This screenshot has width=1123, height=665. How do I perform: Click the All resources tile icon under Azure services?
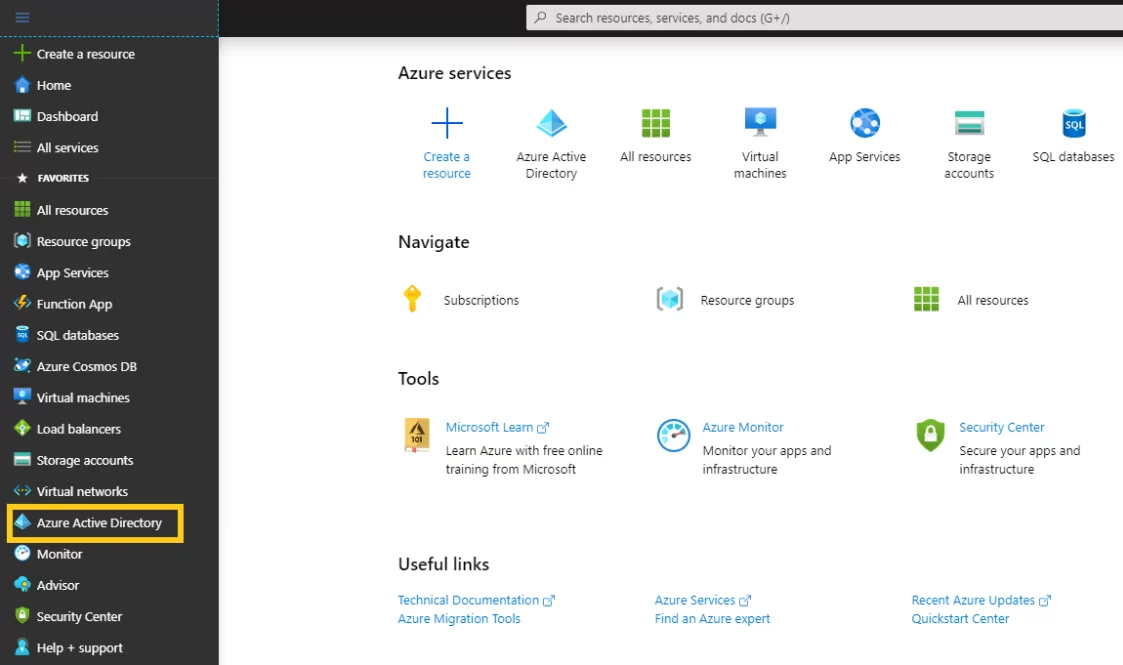pos(656,123)
